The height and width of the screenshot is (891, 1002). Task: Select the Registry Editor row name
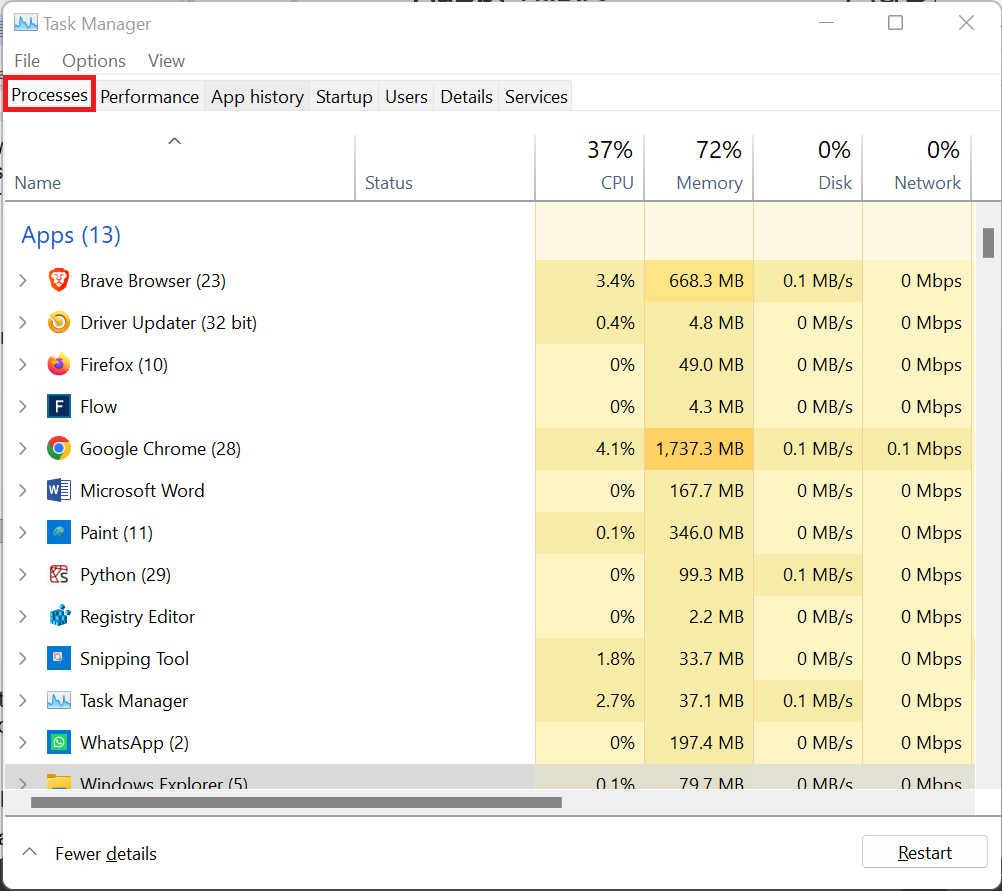137,616
